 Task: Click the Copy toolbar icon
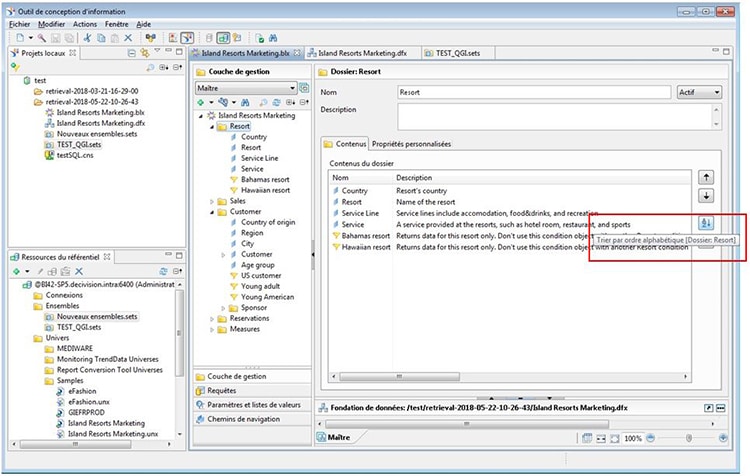(101, 38)
